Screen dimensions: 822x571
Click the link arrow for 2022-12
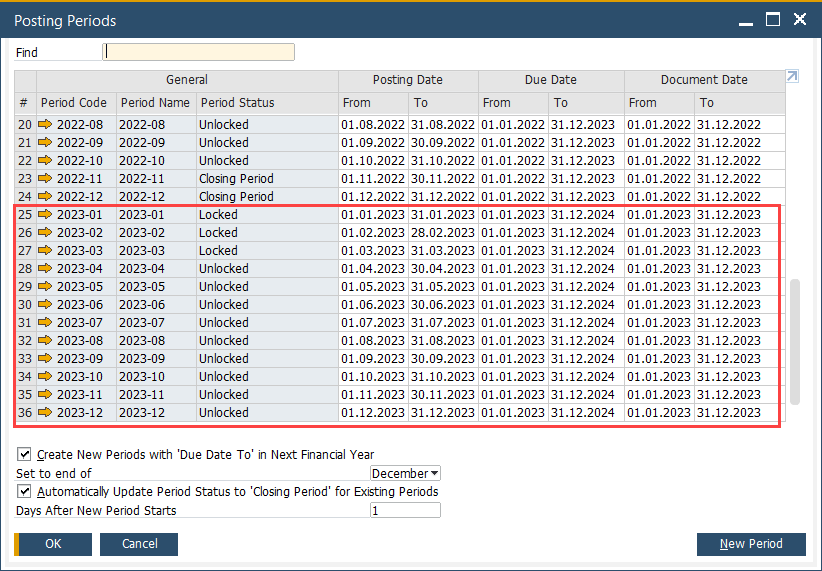coord(46,197)
